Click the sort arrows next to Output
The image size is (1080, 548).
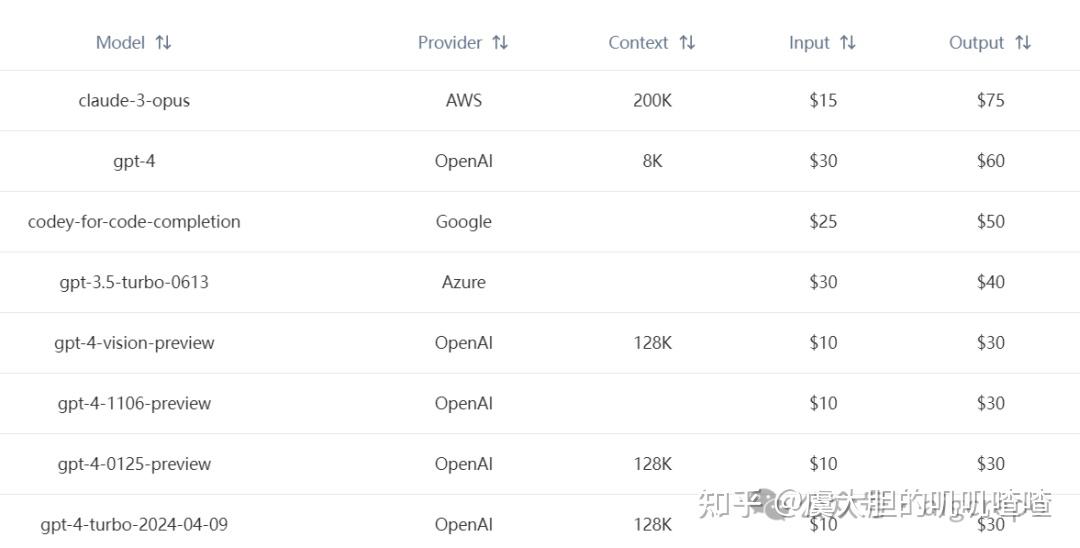click(x=1023, y=42)
